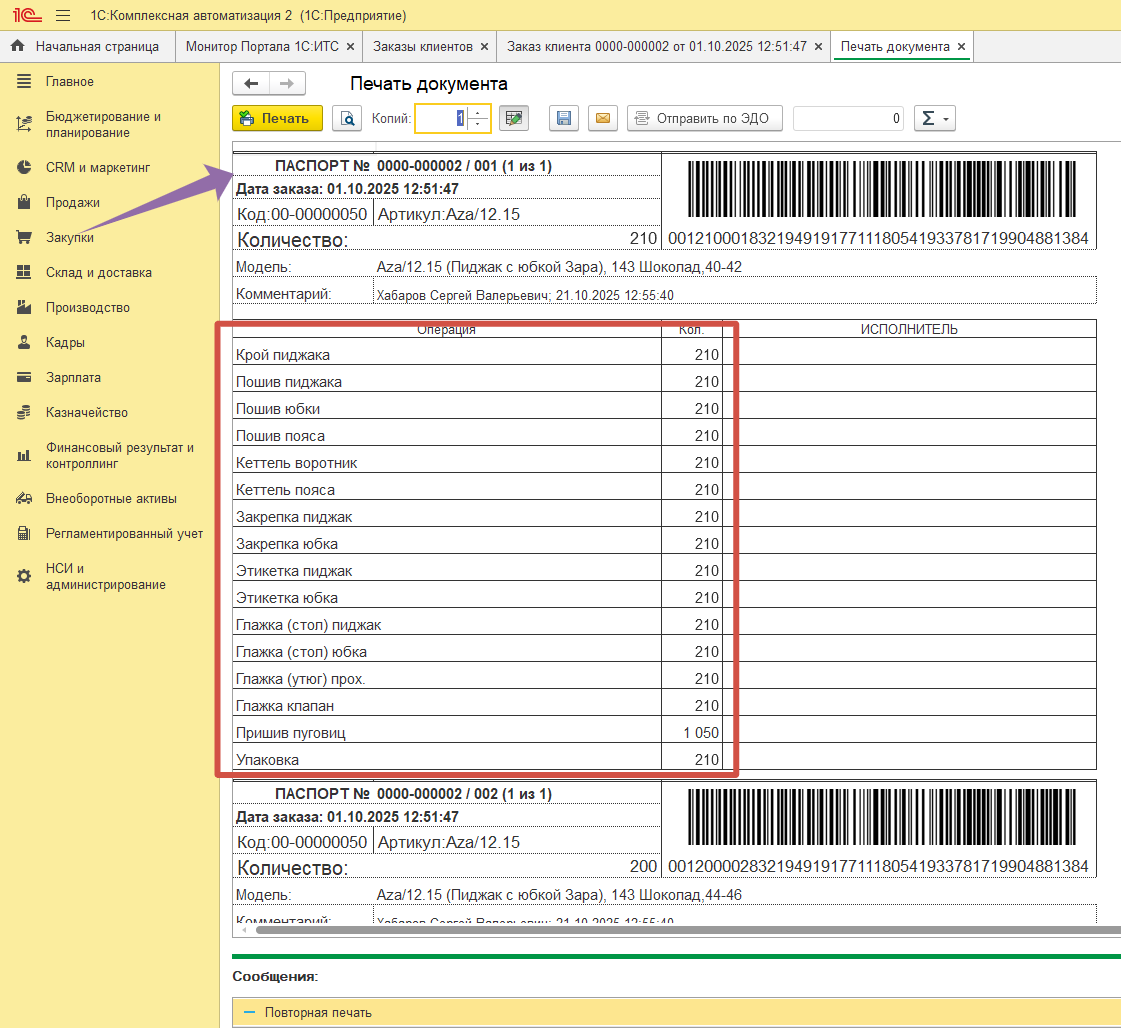Viewport: 1121px width, 1028px height.
Task: Open the Закупки section with cart icon
Action: tap(70, 238)
